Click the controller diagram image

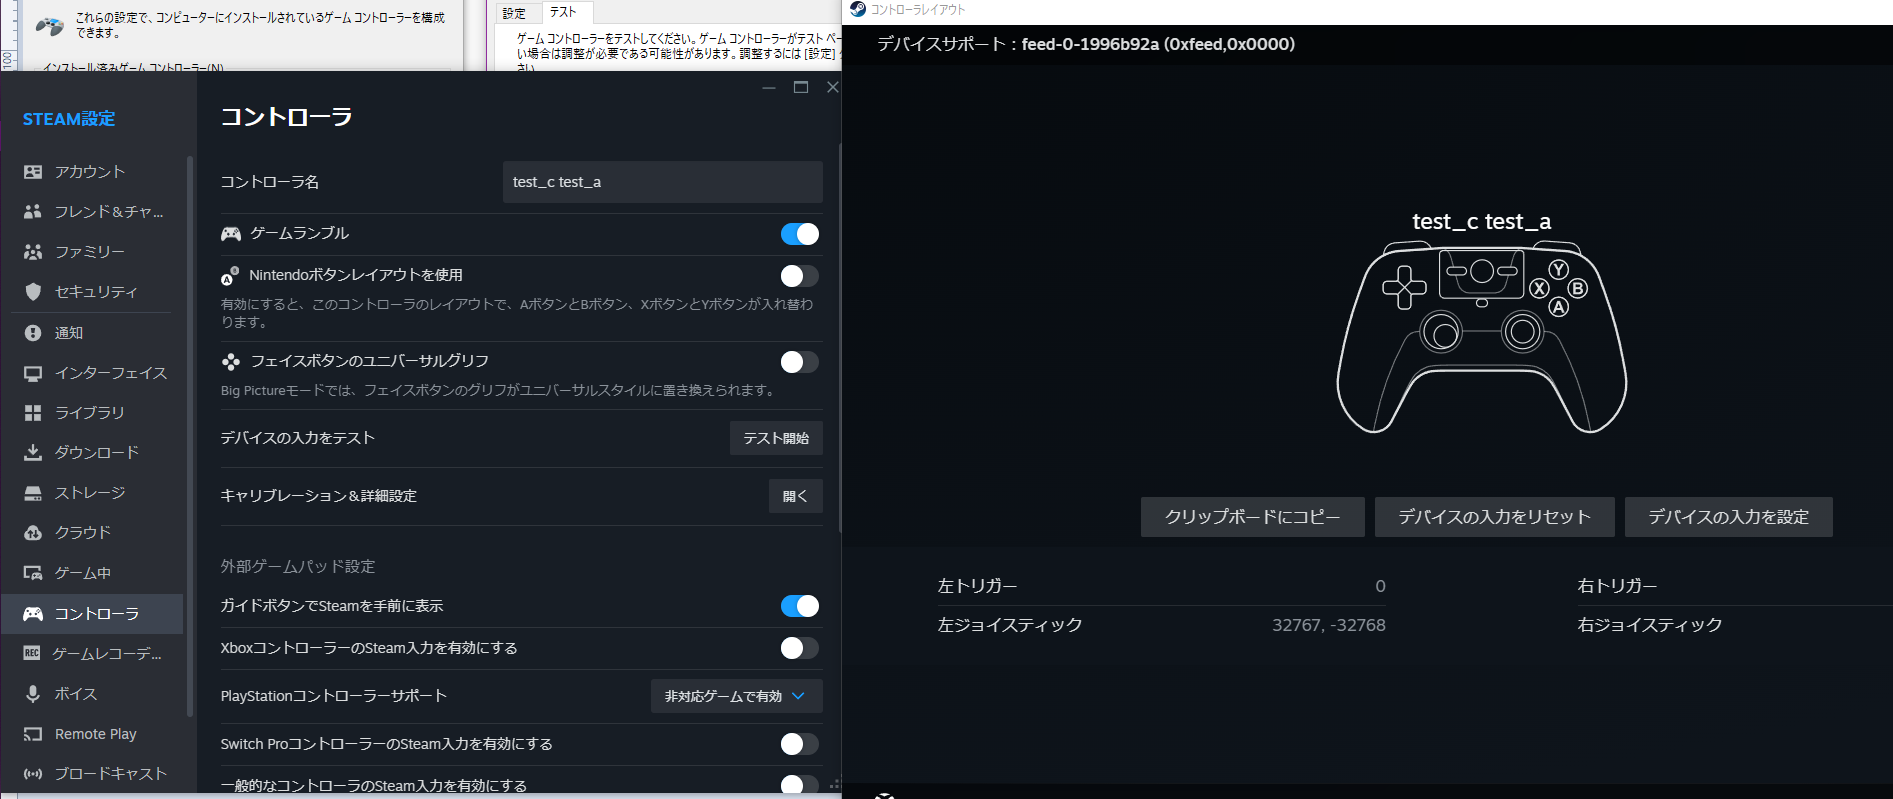(1482, 337)
